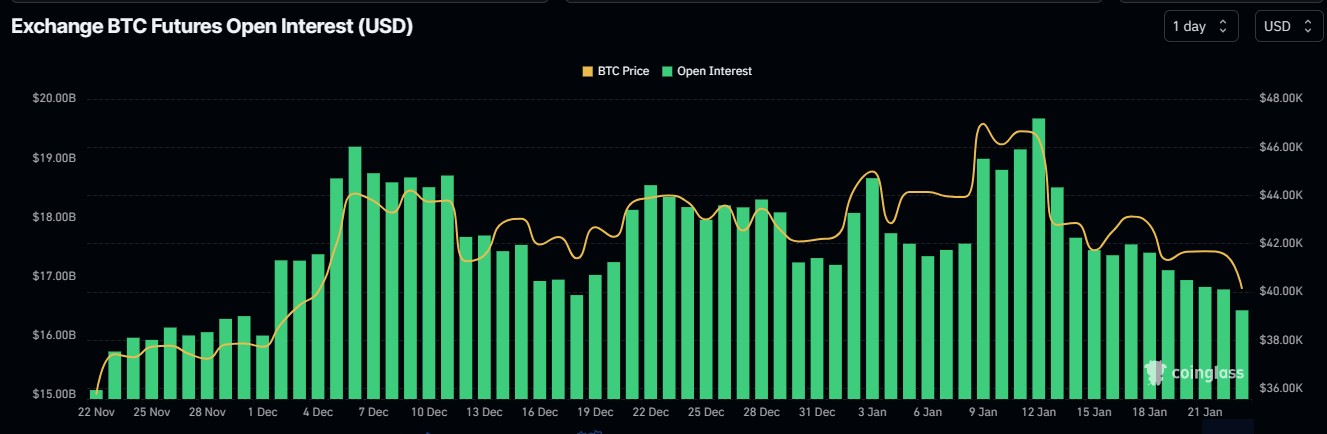
Task: Toggle the Open Interest legend series
Action: pos(714,71)
